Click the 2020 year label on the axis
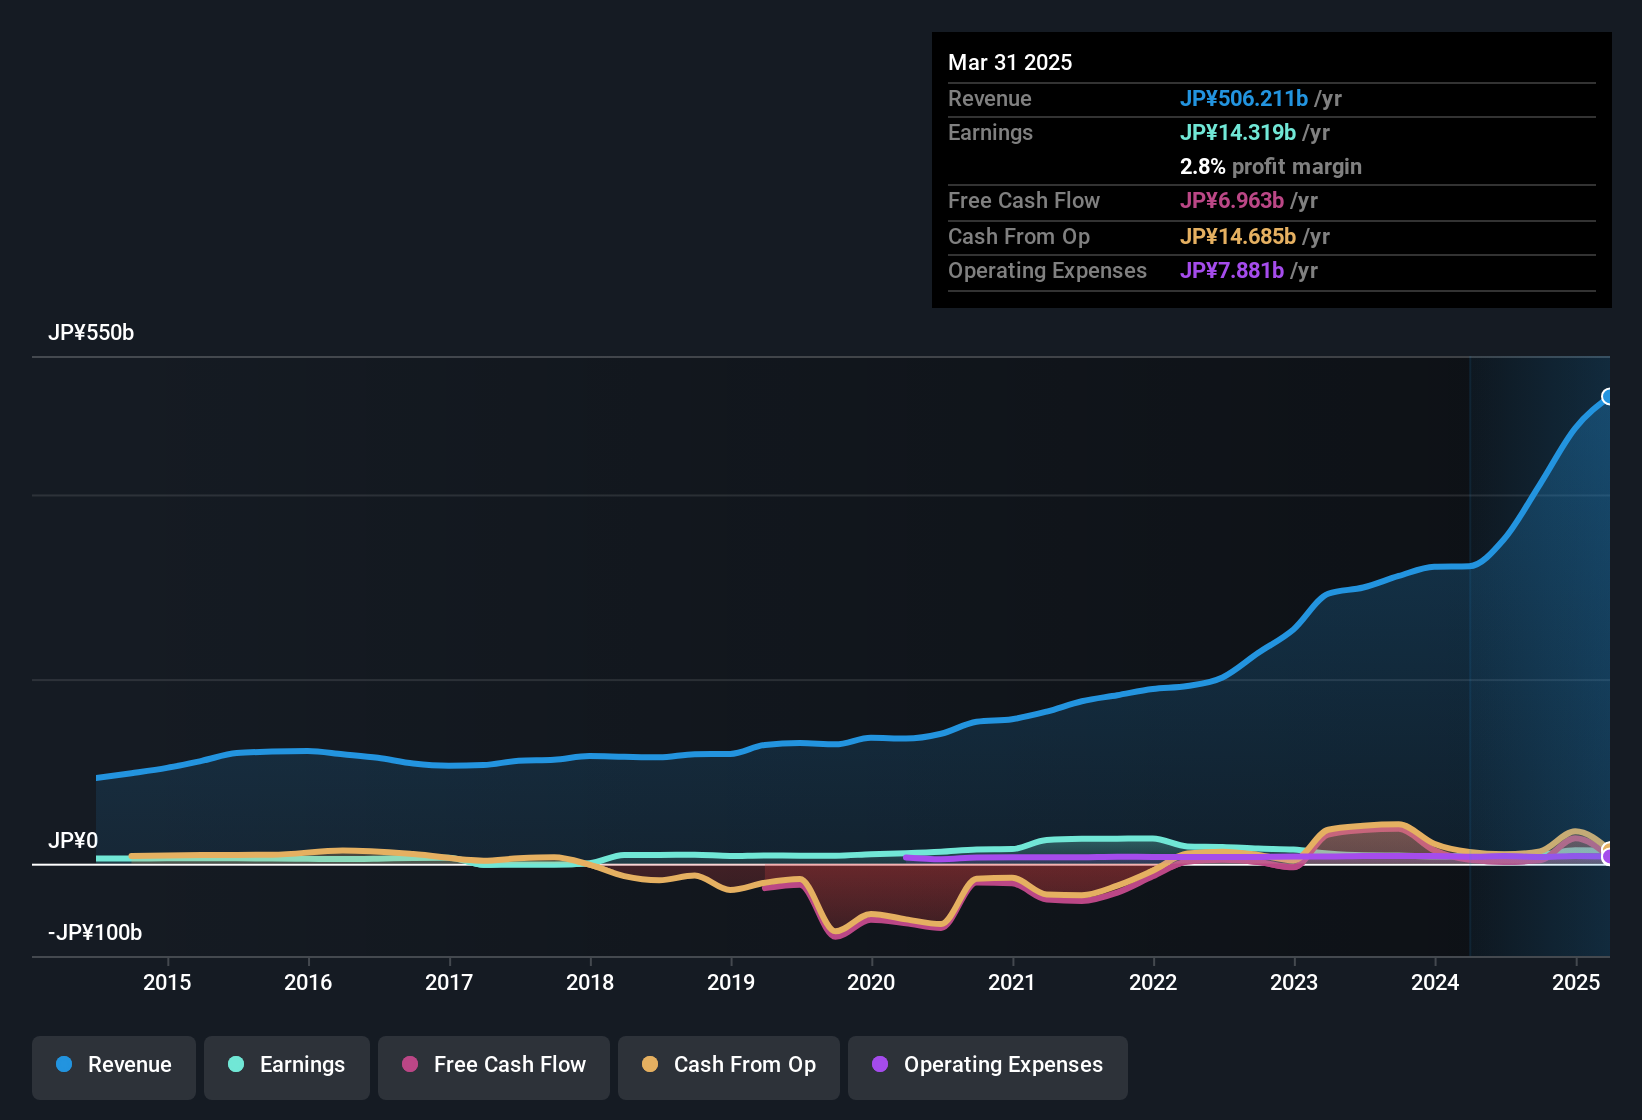 point(872,983)
